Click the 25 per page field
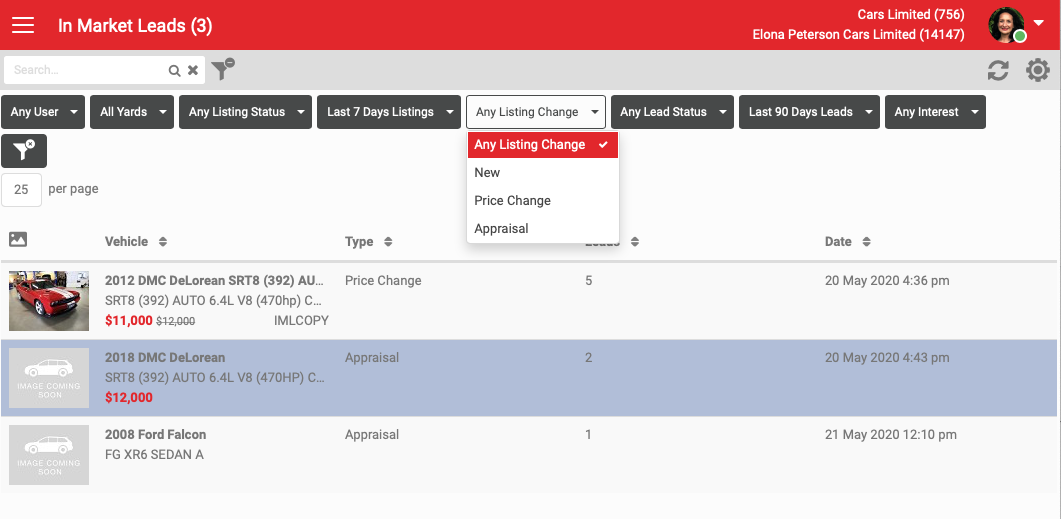This screenshot has width=1061, height=519. pyautogui.click(x=22, y=189)
